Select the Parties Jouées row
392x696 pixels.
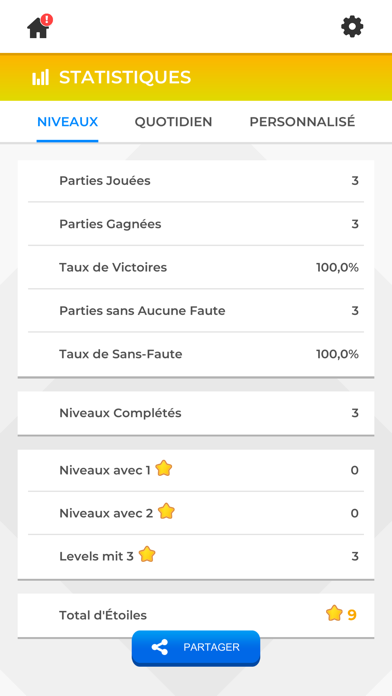[196, 181]
